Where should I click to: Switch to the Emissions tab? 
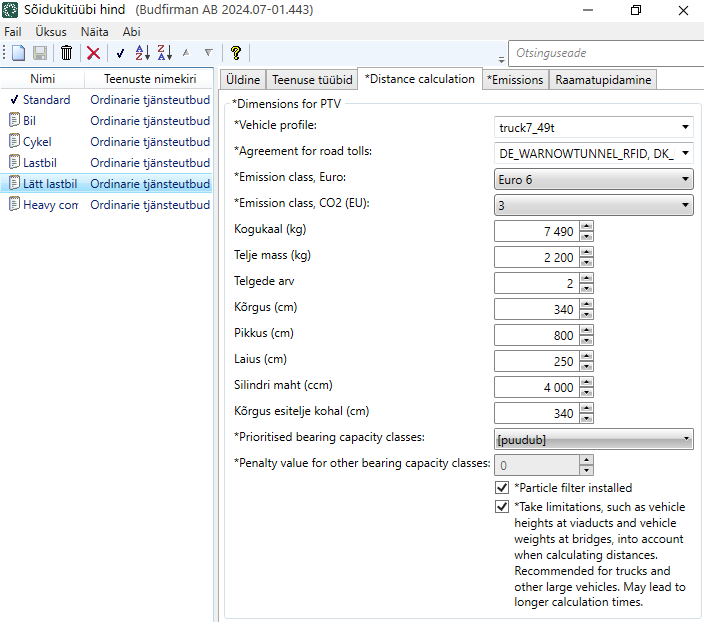point(514,80)
